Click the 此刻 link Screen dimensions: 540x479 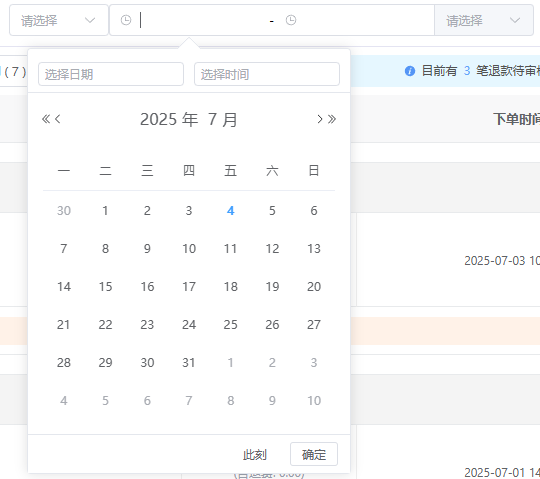click(255, 455)
